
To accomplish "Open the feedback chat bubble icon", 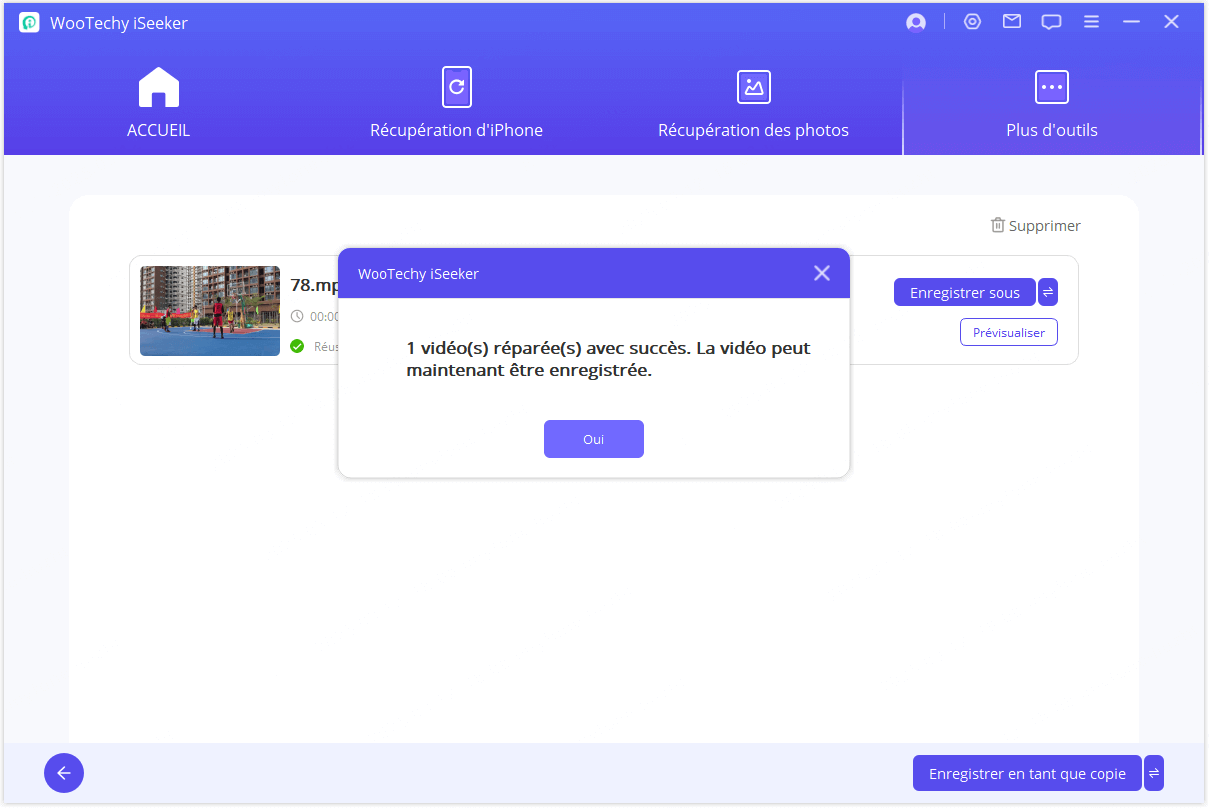I will click(1051, 22).
